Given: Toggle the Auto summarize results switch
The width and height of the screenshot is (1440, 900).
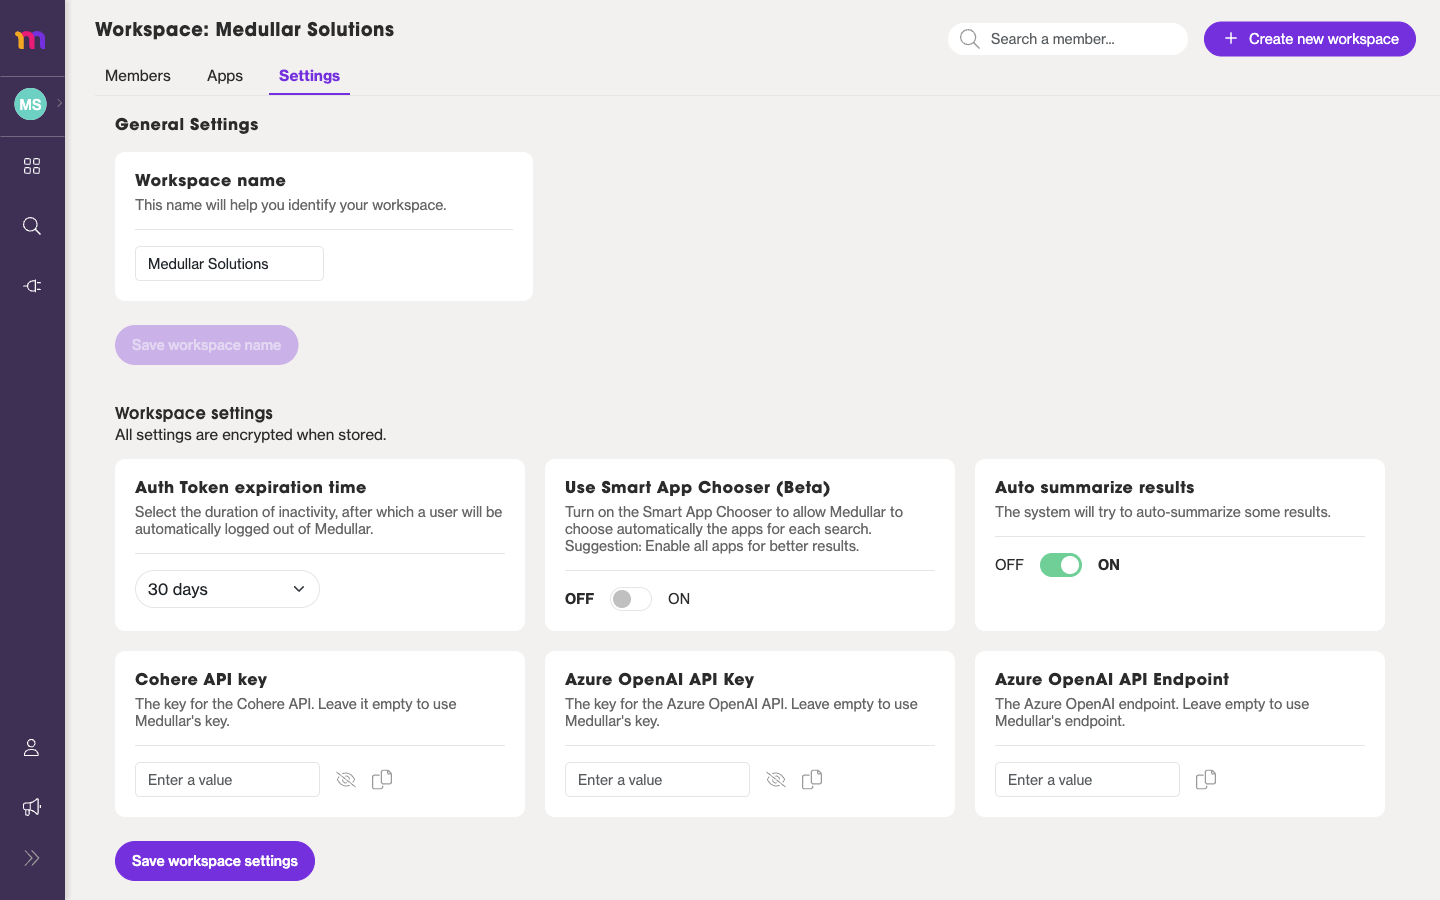Looking at the screenshot, I should (x=1061, y=565).
